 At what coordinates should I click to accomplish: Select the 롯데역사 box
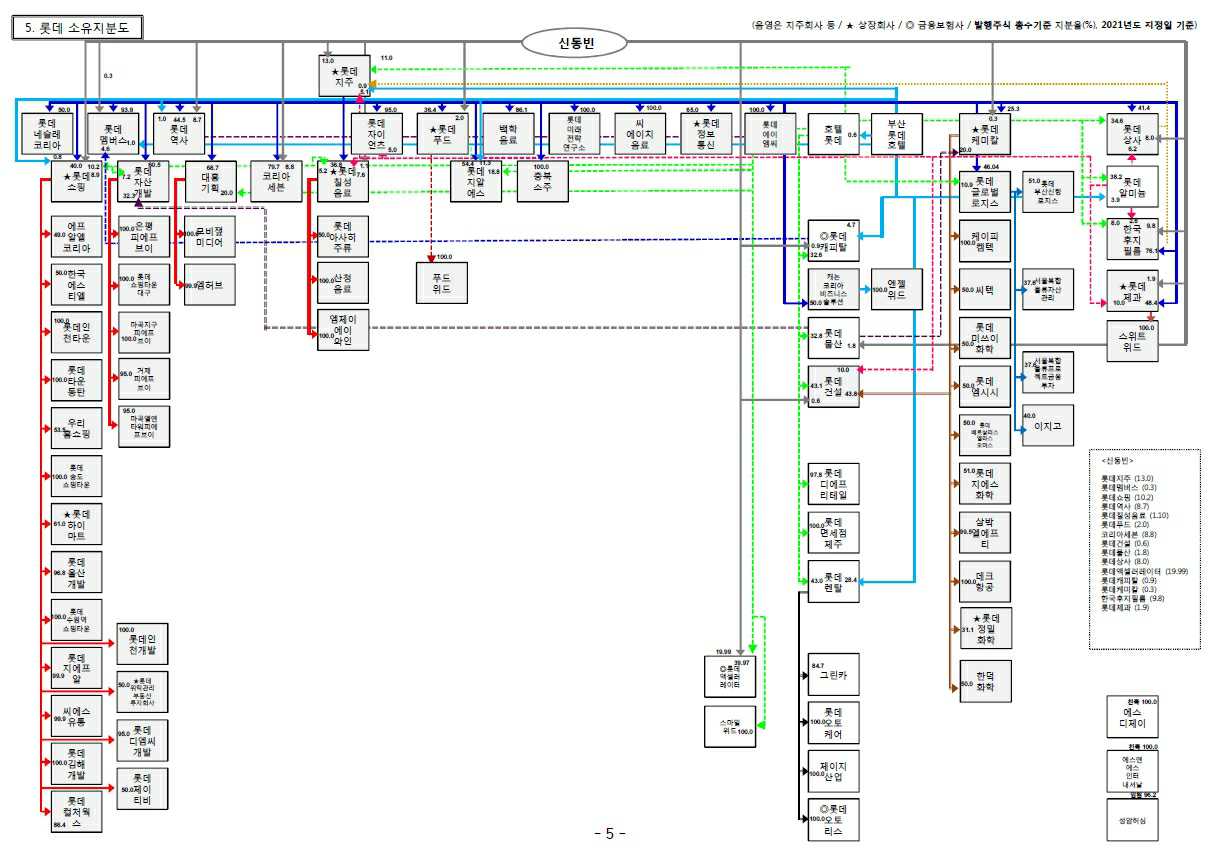(180, 136)
